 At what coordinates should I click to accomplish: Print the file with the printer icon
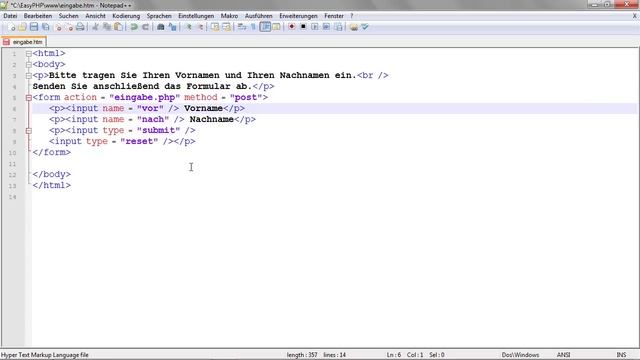(80, 27)
